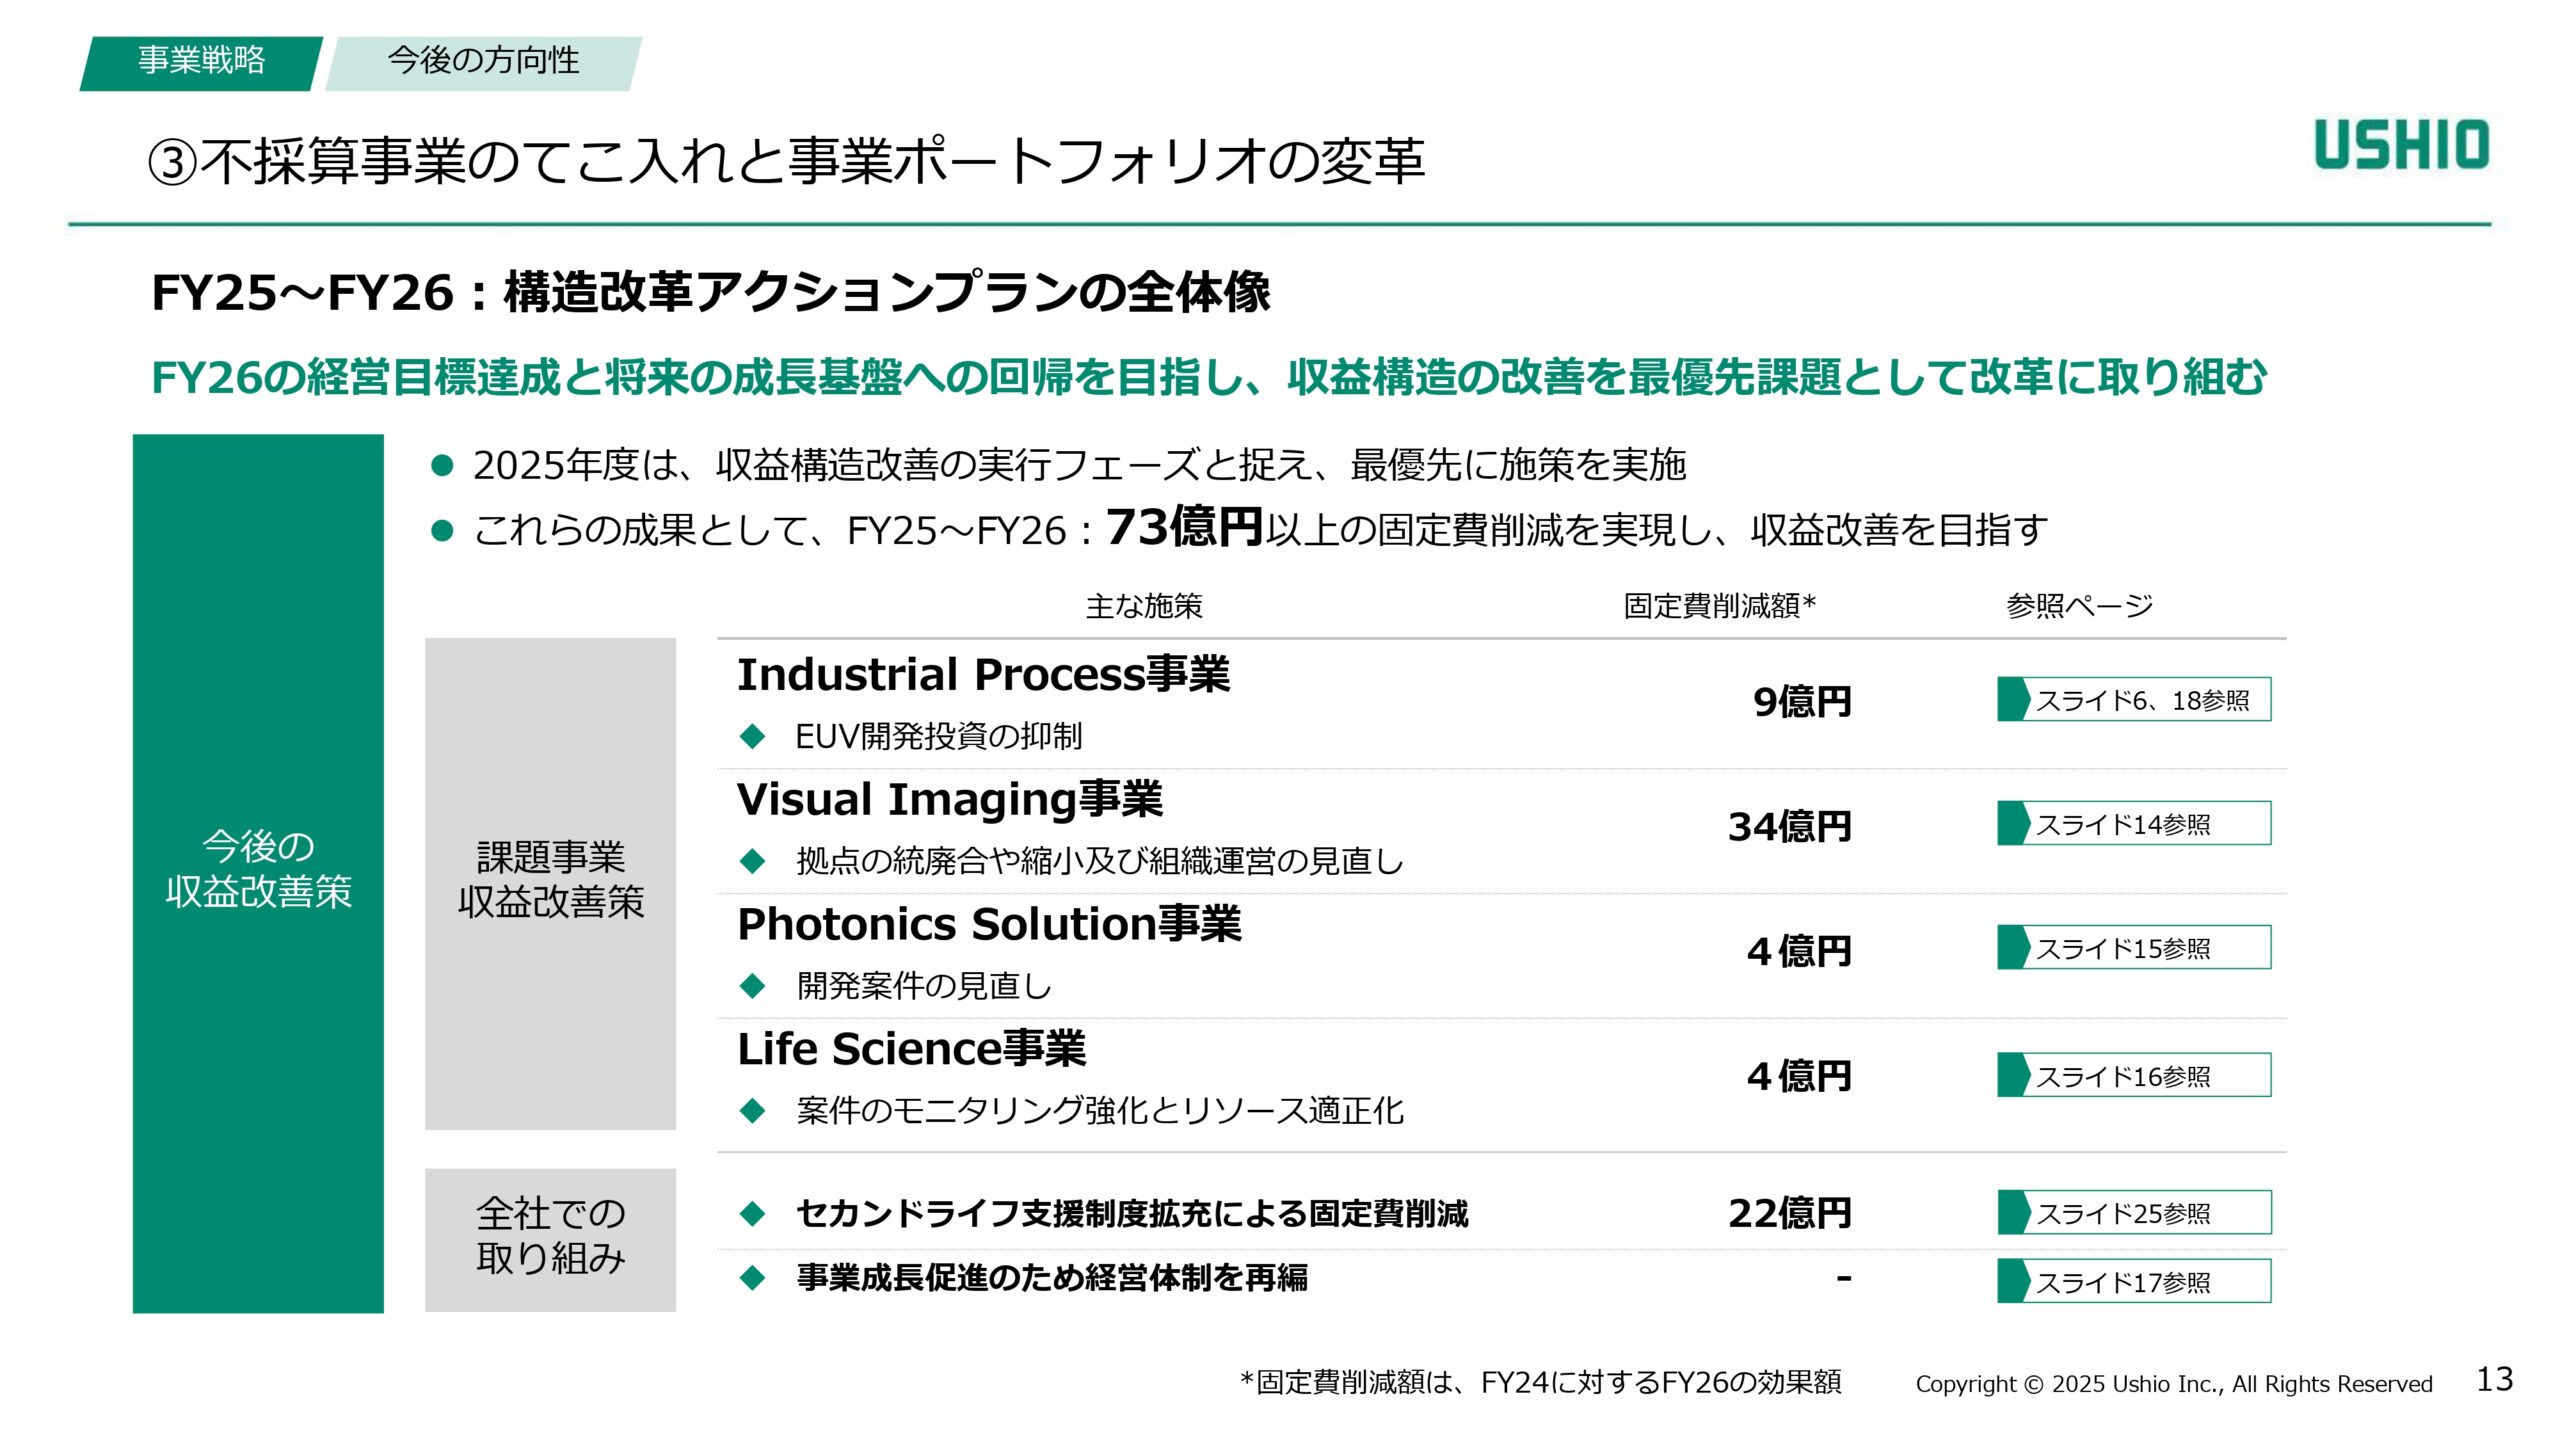Viewport: 2560px width, 1440px height.
Task: Click the diamond bullet beside 案件のモニタリング強化
Action: [752, 1110]
